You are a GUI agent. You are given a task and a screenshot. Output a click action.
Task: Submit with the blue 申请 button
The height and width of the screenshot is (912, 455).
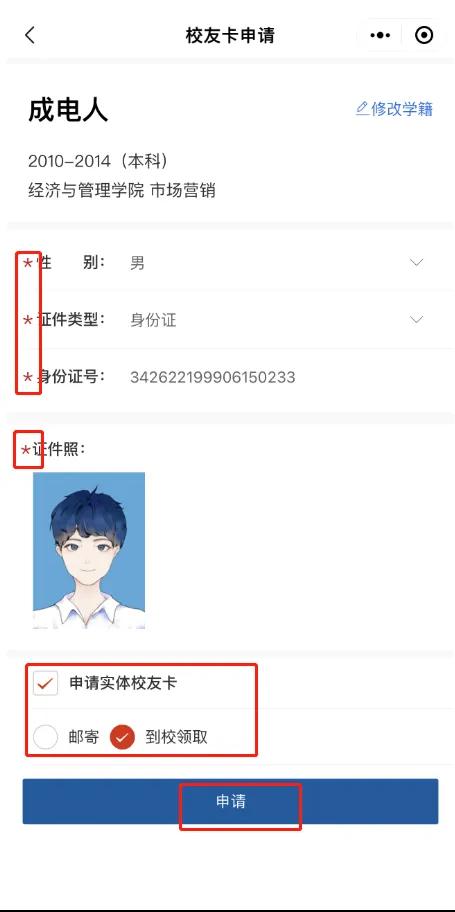click(x=230, y=801)
